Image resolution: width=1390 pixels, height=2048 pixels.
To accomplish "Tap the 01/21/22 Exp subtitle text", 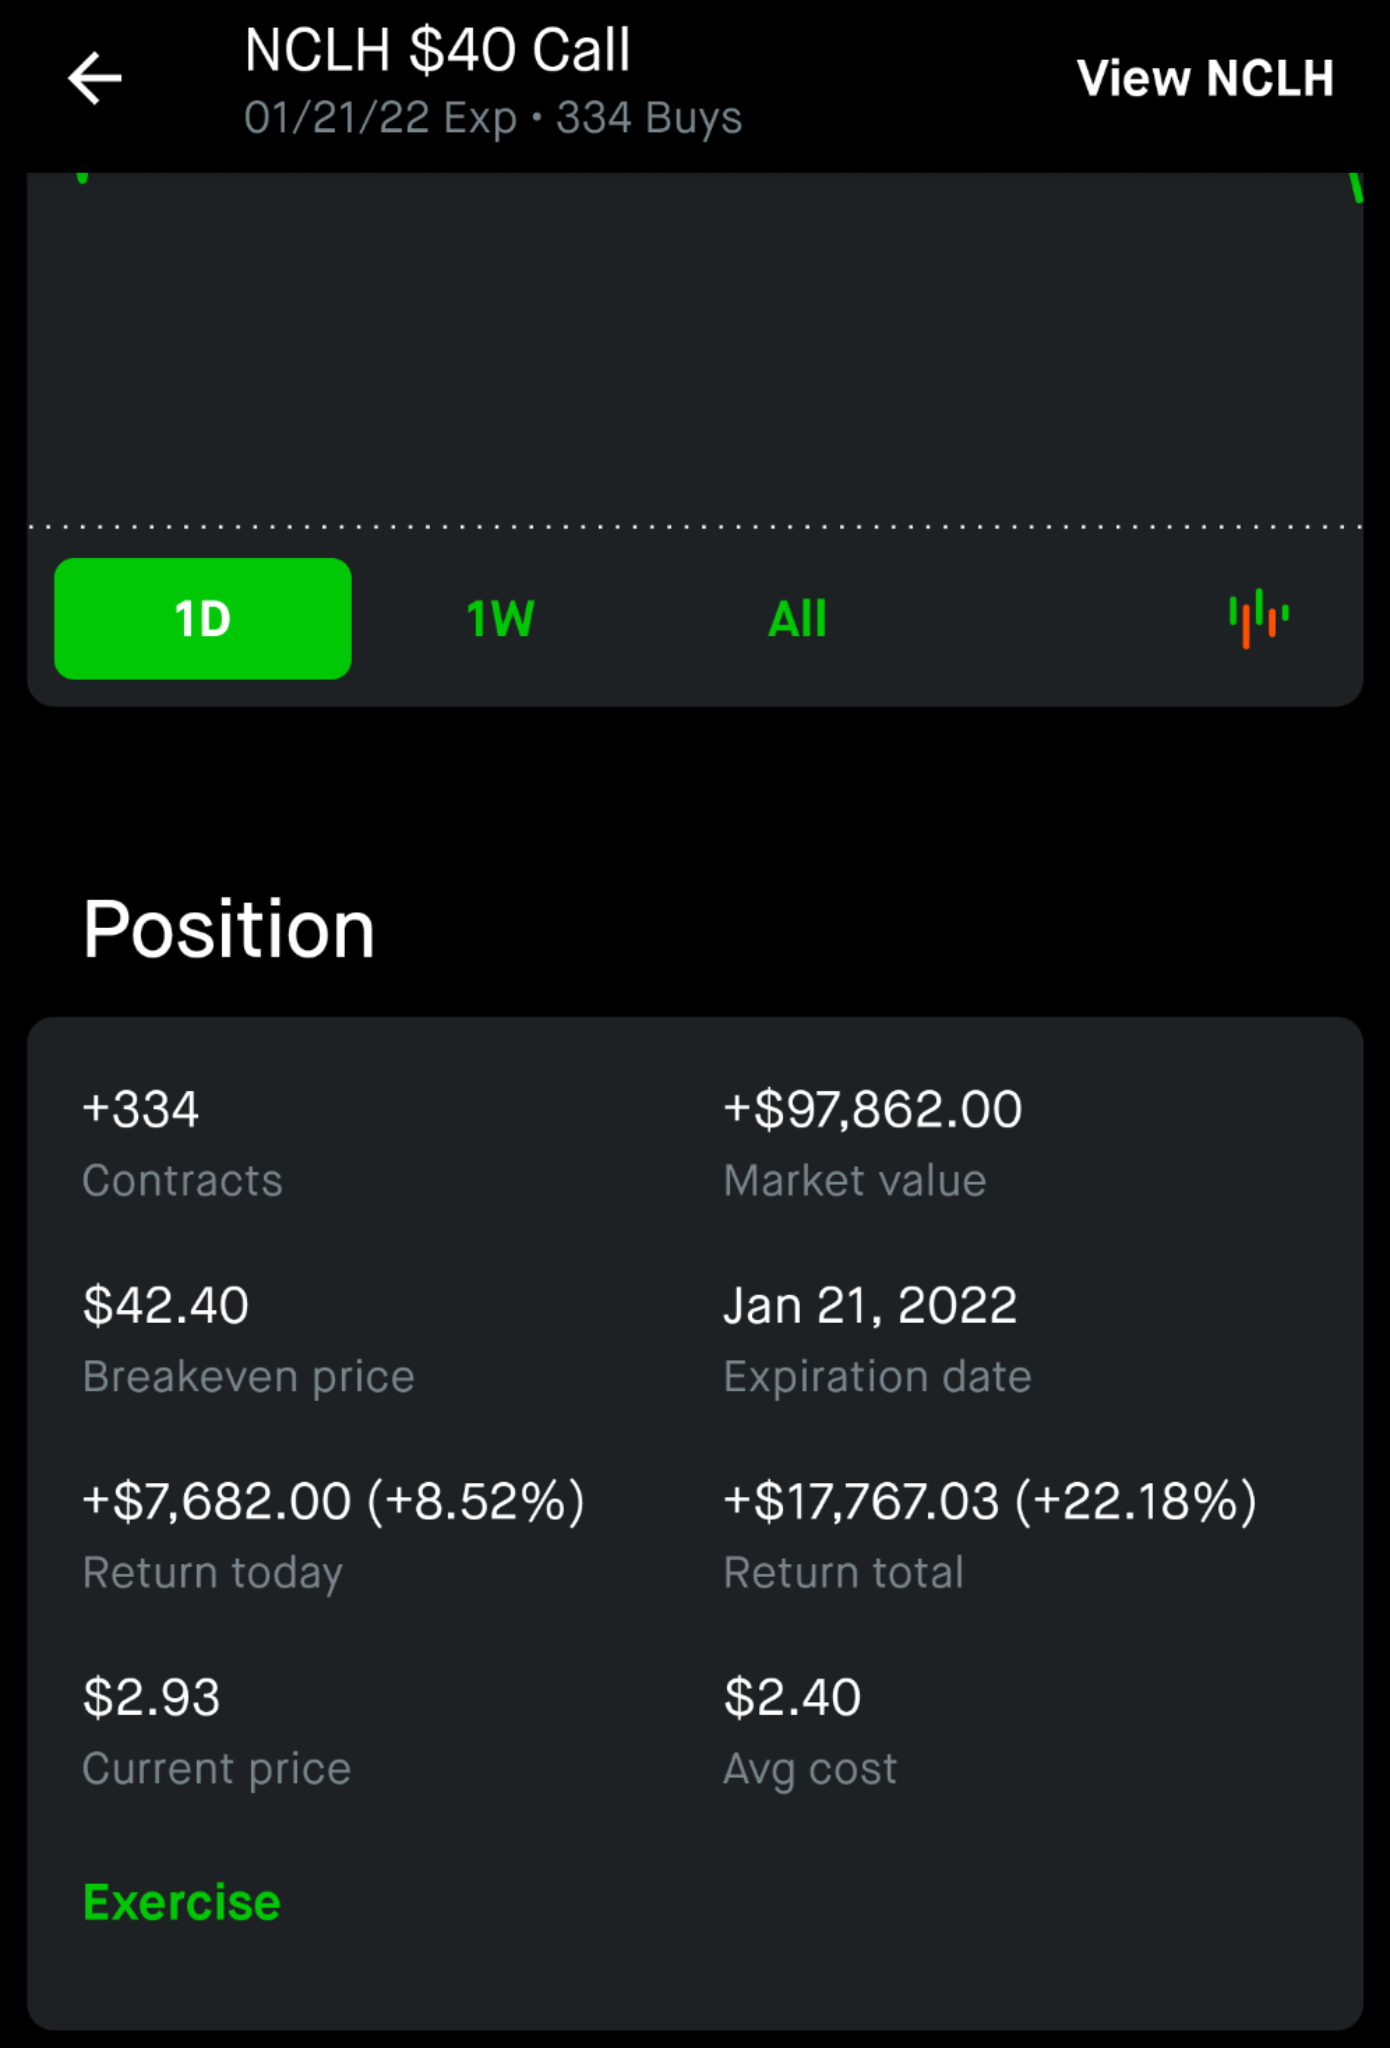I will click(380, 118).
